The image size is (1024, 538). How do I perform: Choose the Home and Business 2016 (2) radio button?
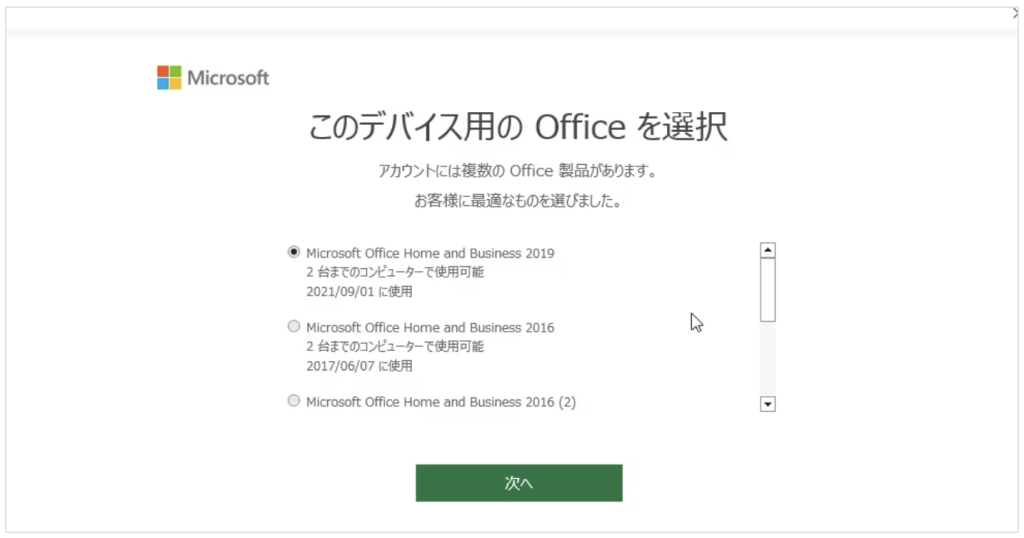pos(293,400)
